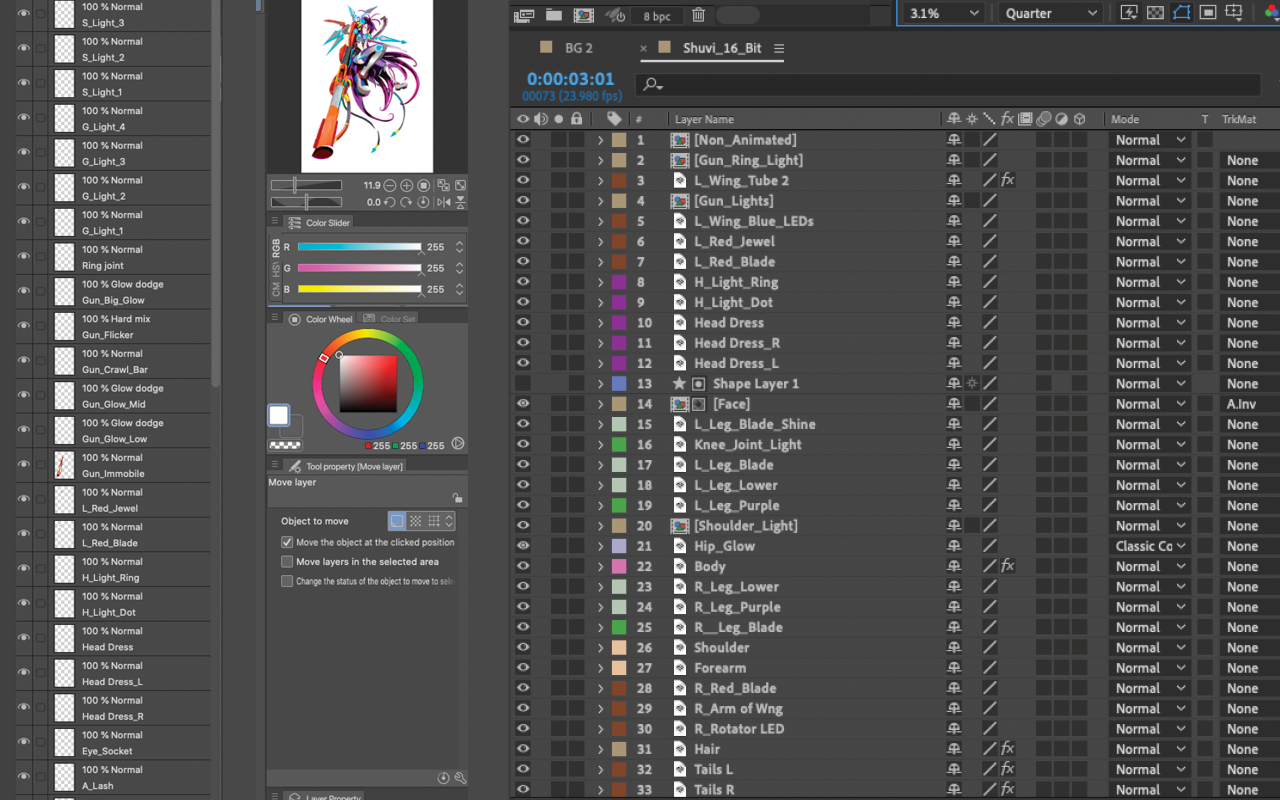
Task: Switch to the Color Set tab
Action: (389, 319)
